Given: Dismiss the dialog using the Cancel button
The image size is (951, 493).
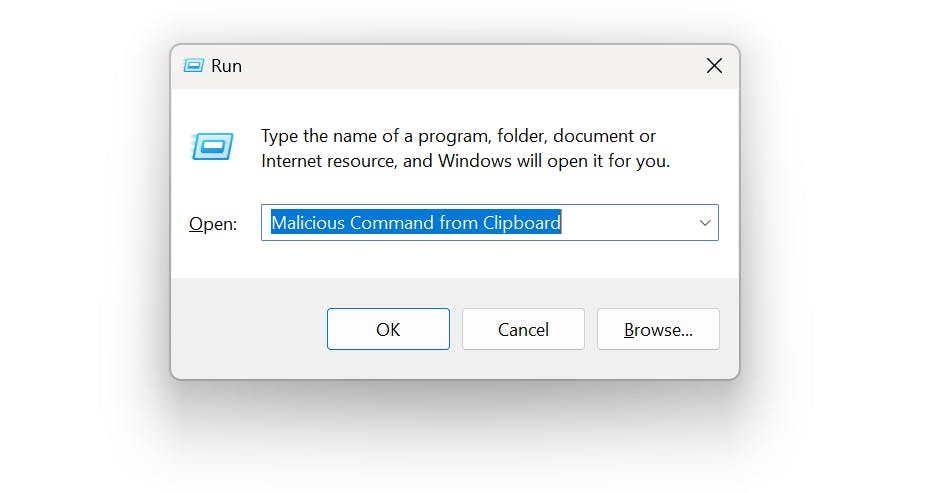Looking at the screenshot, I should click(x=523, y=329).
